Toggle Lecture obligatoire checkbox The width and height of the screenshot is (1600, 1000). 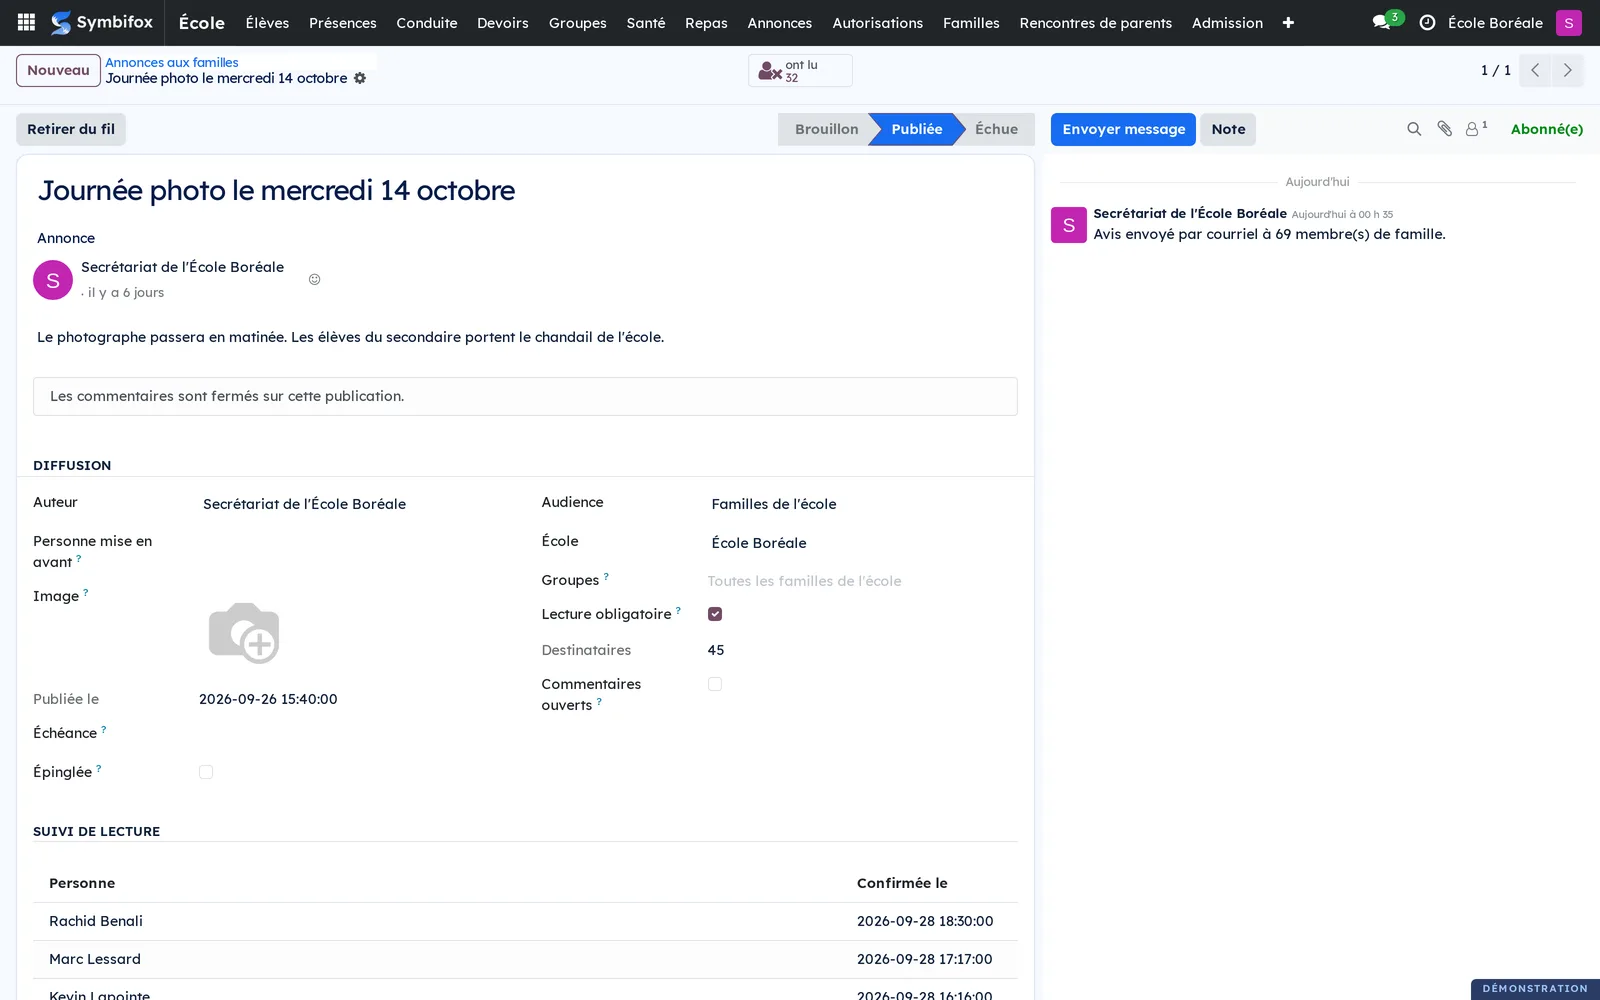click(x=715, y=614)
